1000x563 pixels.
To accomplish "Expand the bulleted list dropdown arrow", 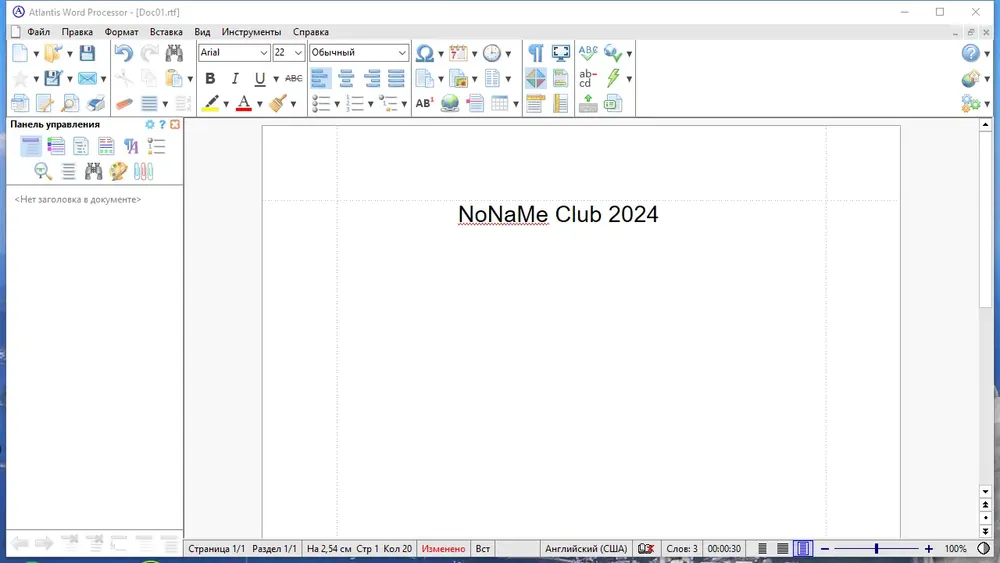I will click(337, 104).
